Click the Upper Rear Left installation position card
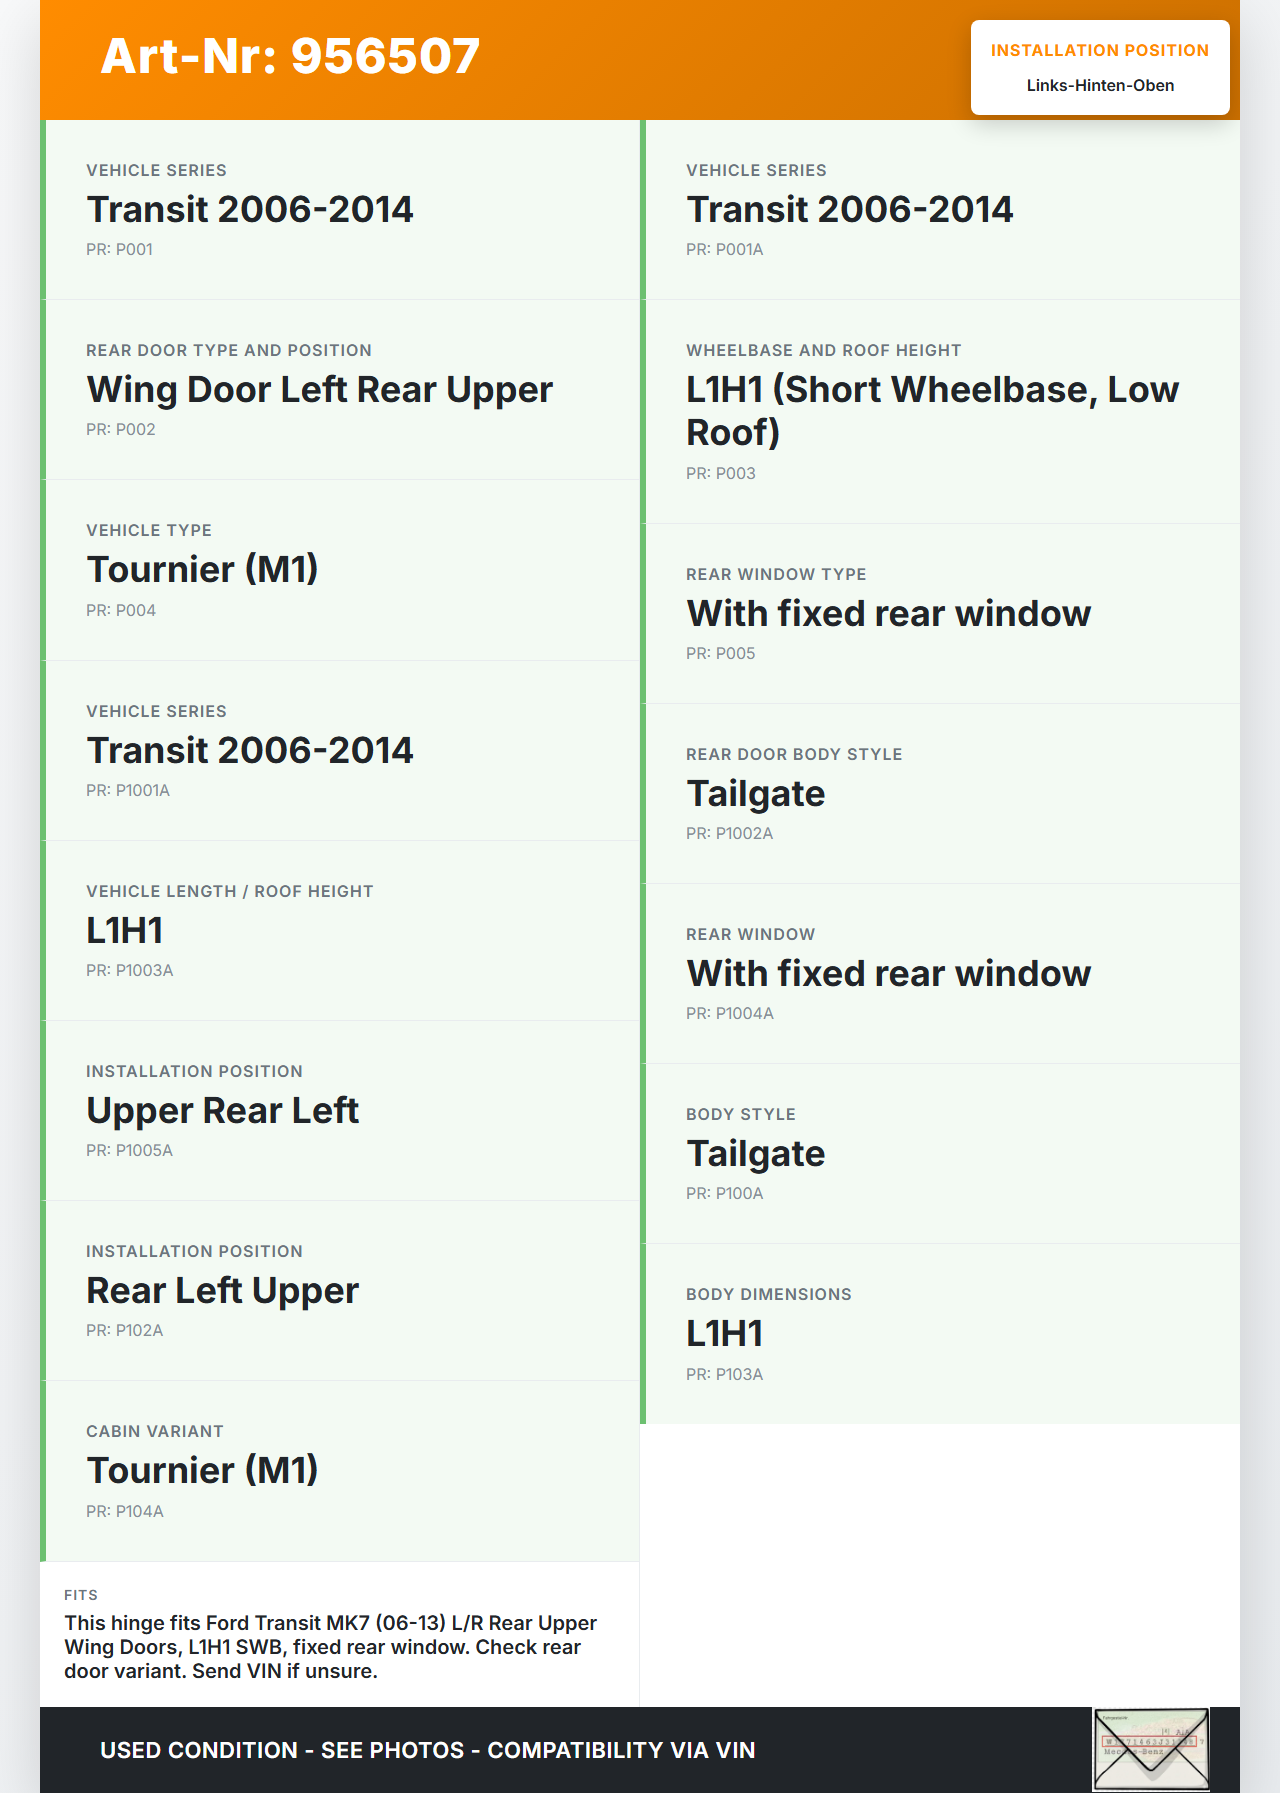 tap(342, 1110)
